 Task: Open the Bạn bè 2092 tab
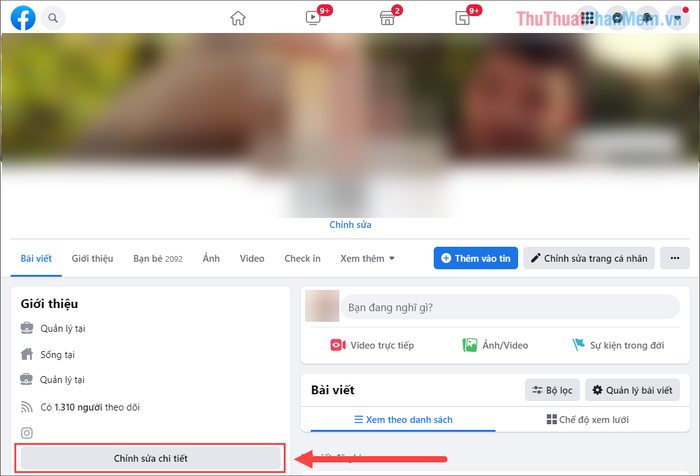pos(158,259)
